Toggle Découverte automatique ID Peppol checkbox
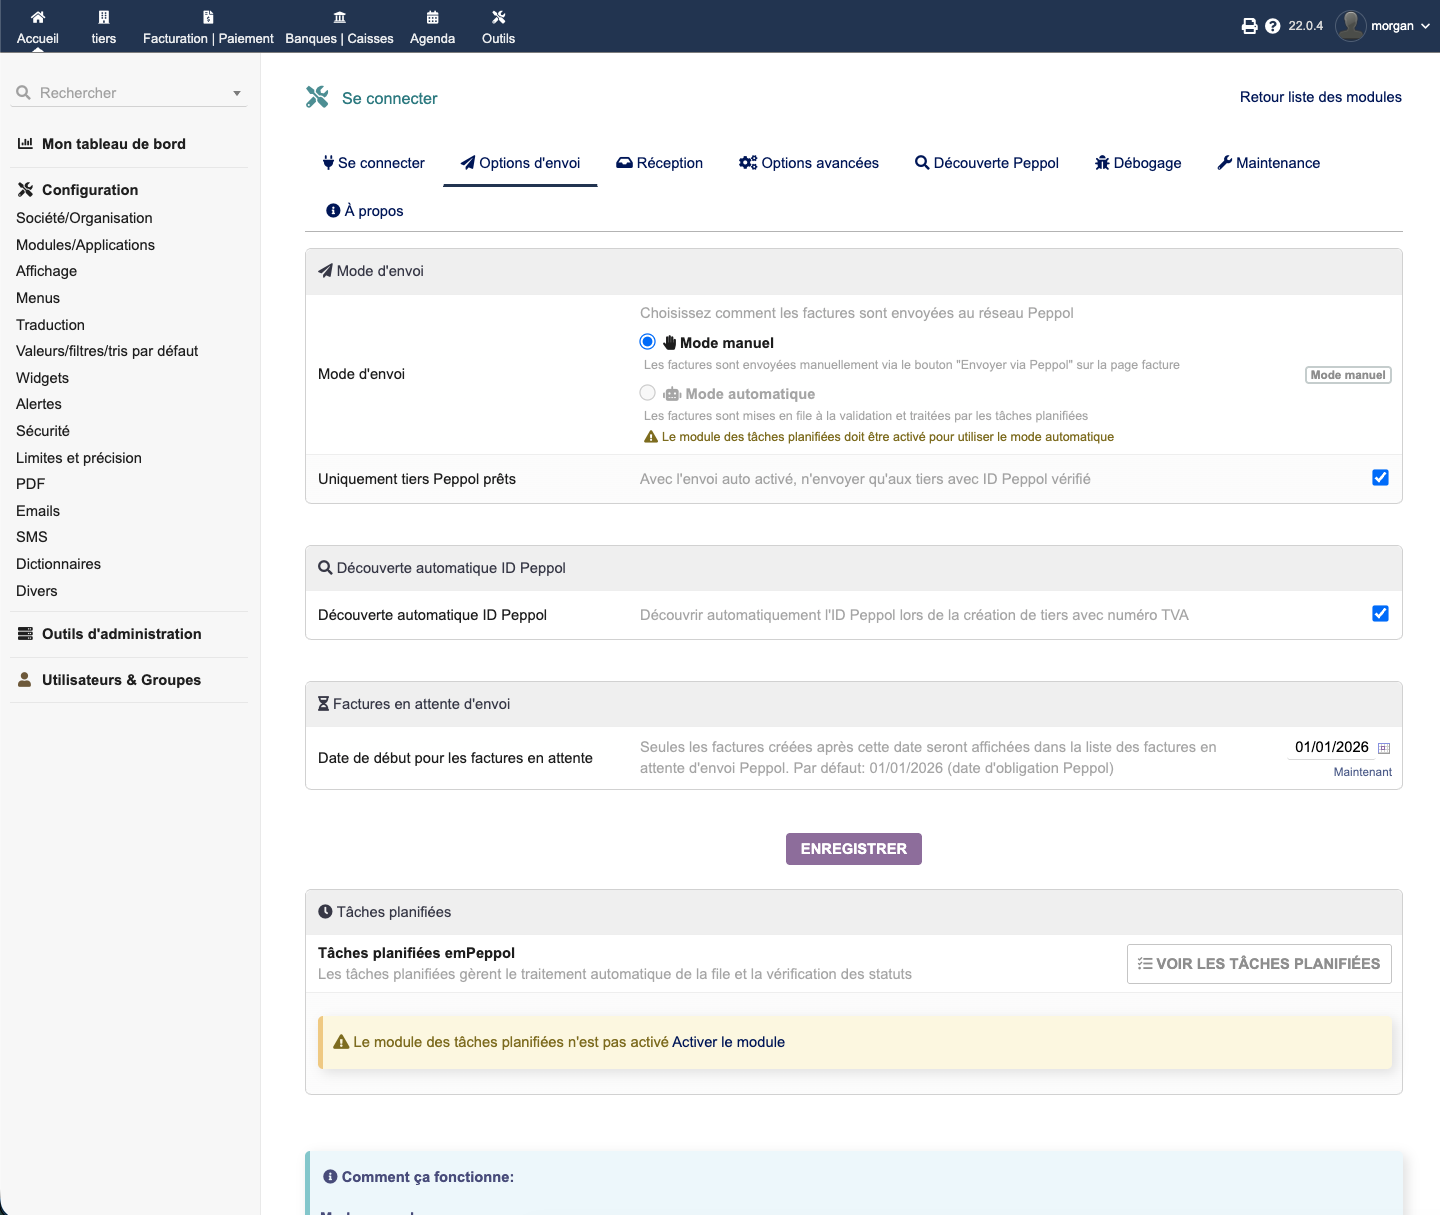 point(1380,614)
